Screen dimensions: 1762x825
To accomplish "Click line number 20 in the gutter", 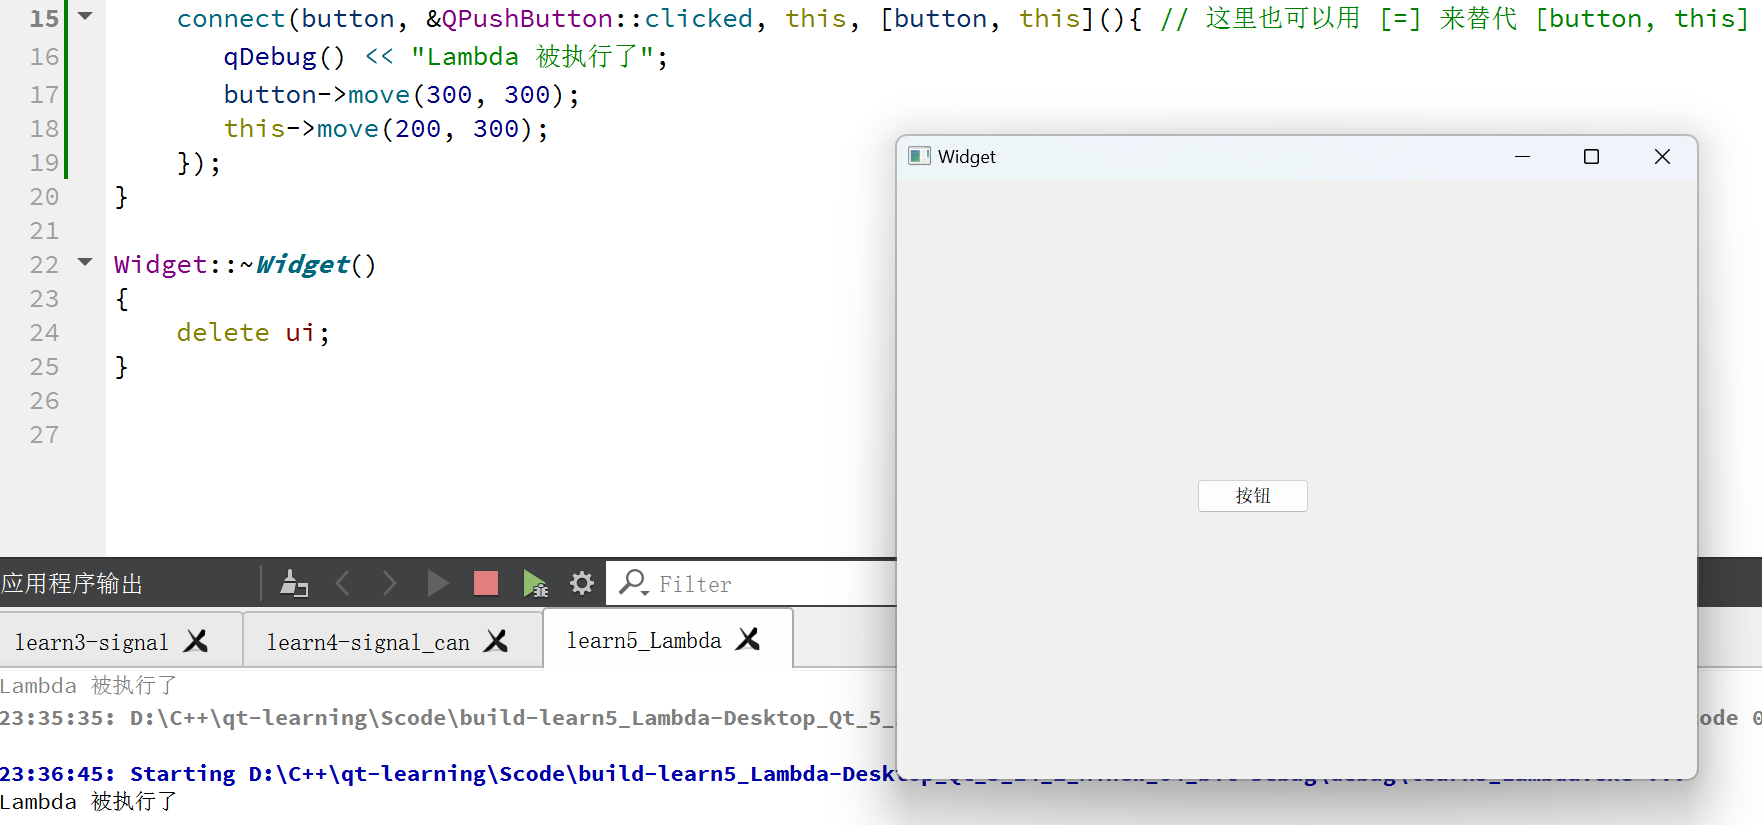I will tap(44, 197).
